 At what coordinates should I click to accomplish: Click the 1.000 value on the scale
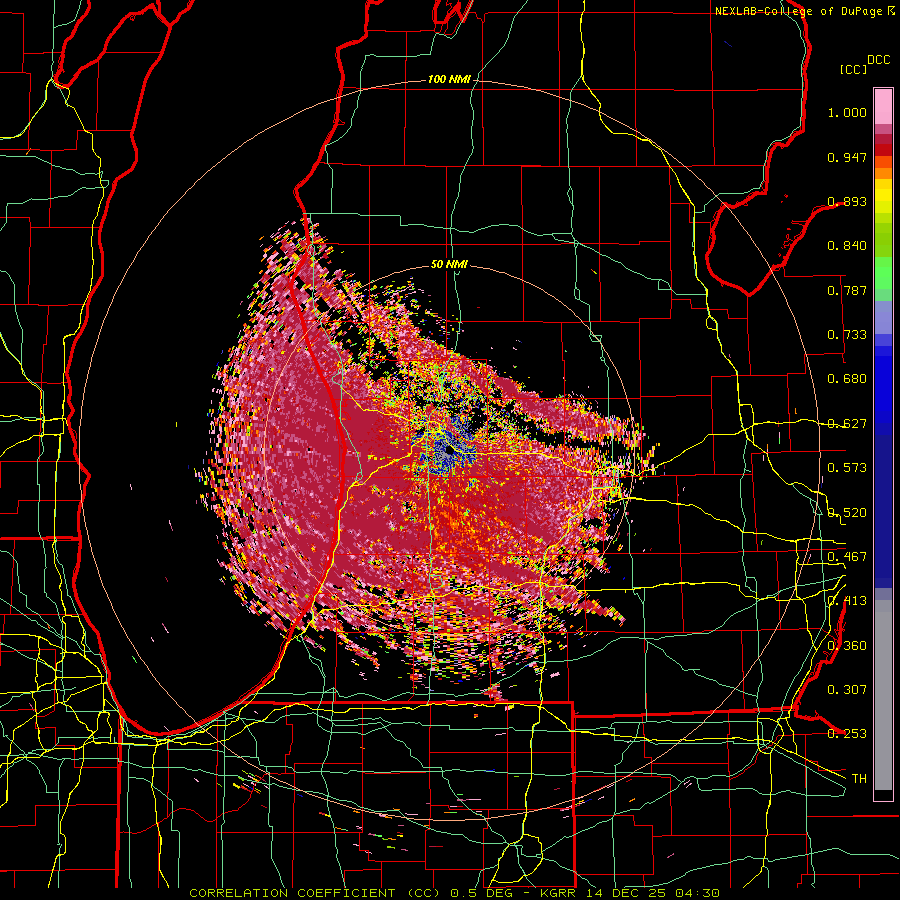pos(847,112)
